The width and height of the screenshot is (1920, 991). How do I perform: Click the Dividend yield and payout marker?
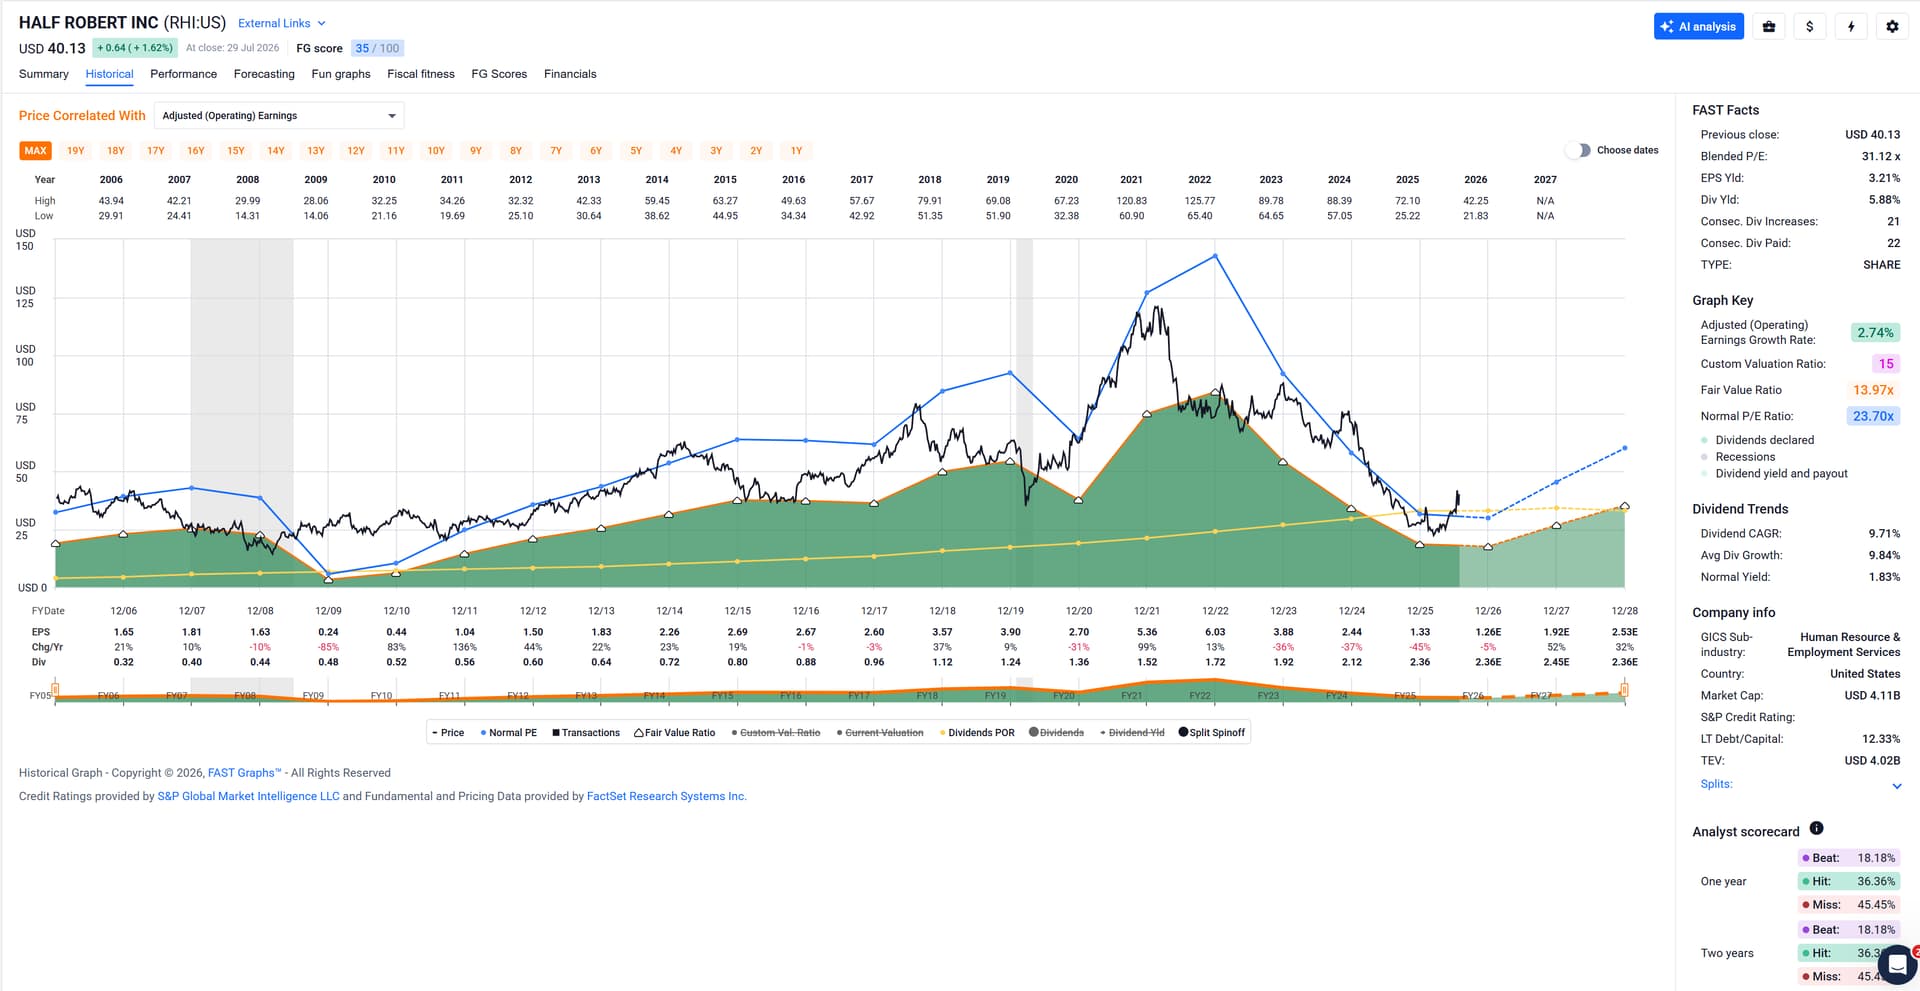click(x=1704, y=474)
